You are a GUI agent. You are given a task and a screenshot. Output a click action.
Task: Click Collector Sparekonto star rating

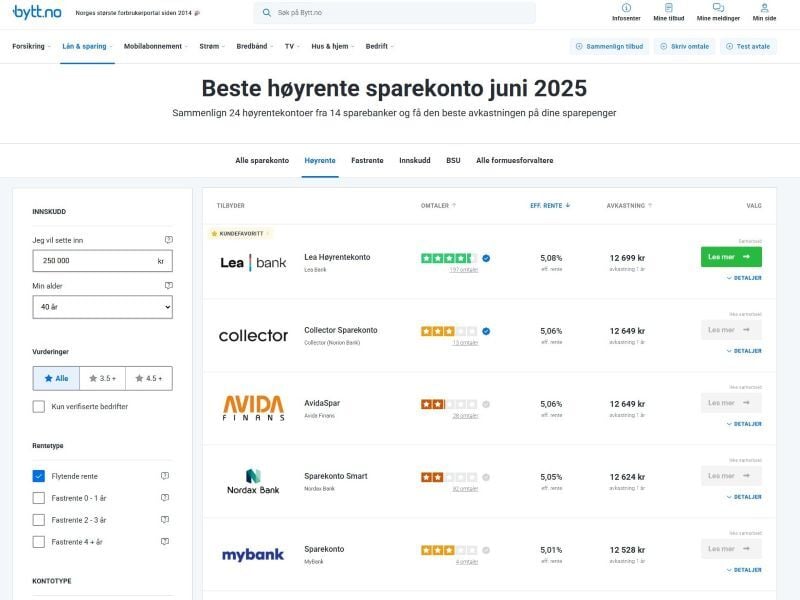(x=449, y=331)
